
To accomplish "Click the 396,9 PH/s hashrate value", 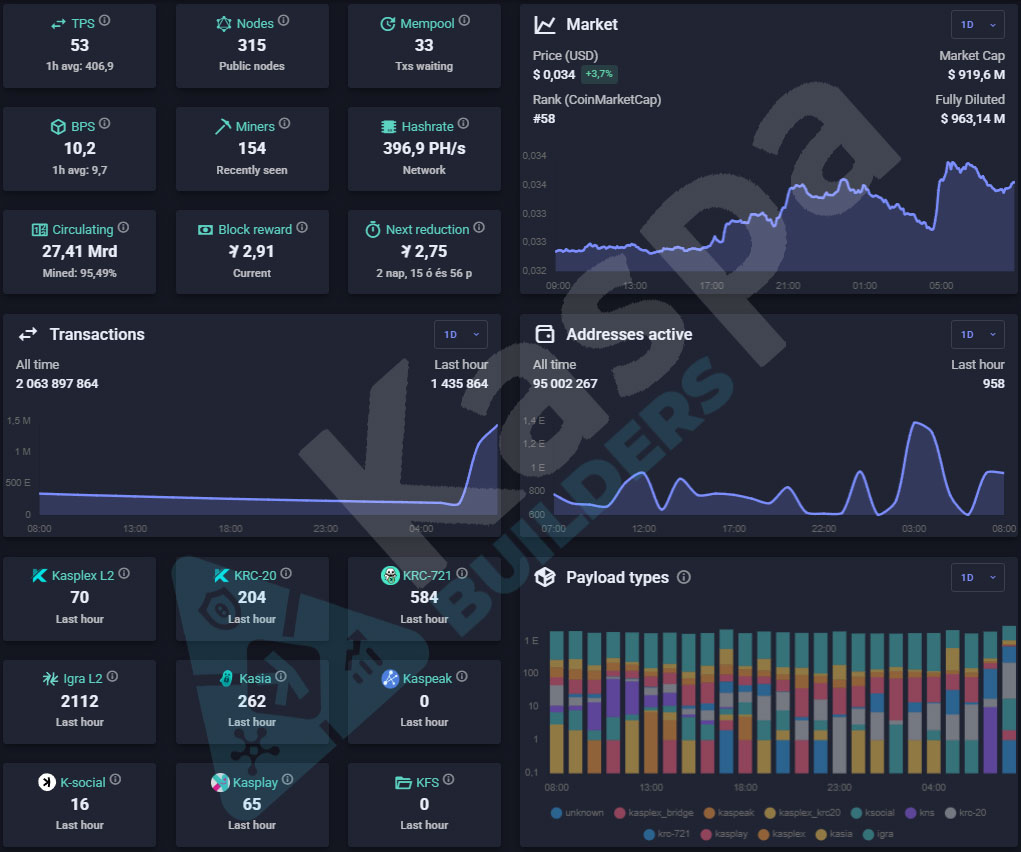I will point(424,149).
